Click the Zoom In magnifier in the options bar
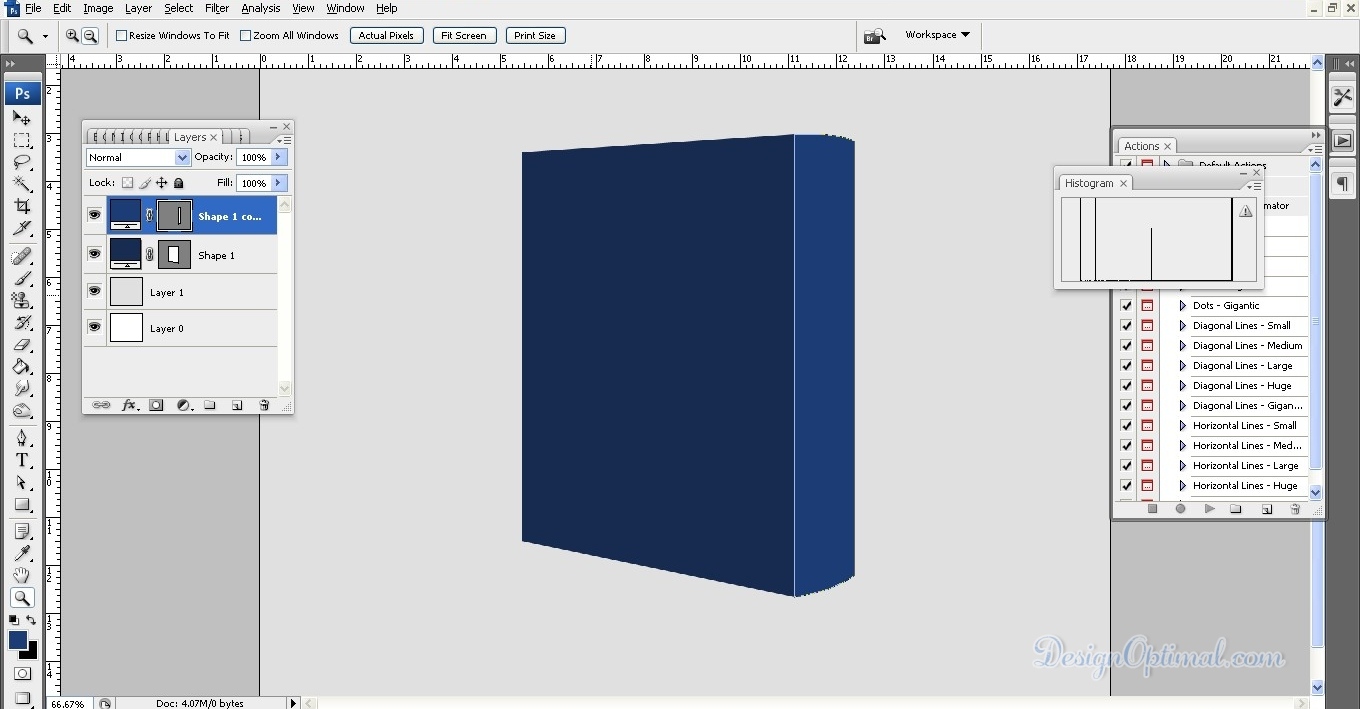 tap(72, 36)
